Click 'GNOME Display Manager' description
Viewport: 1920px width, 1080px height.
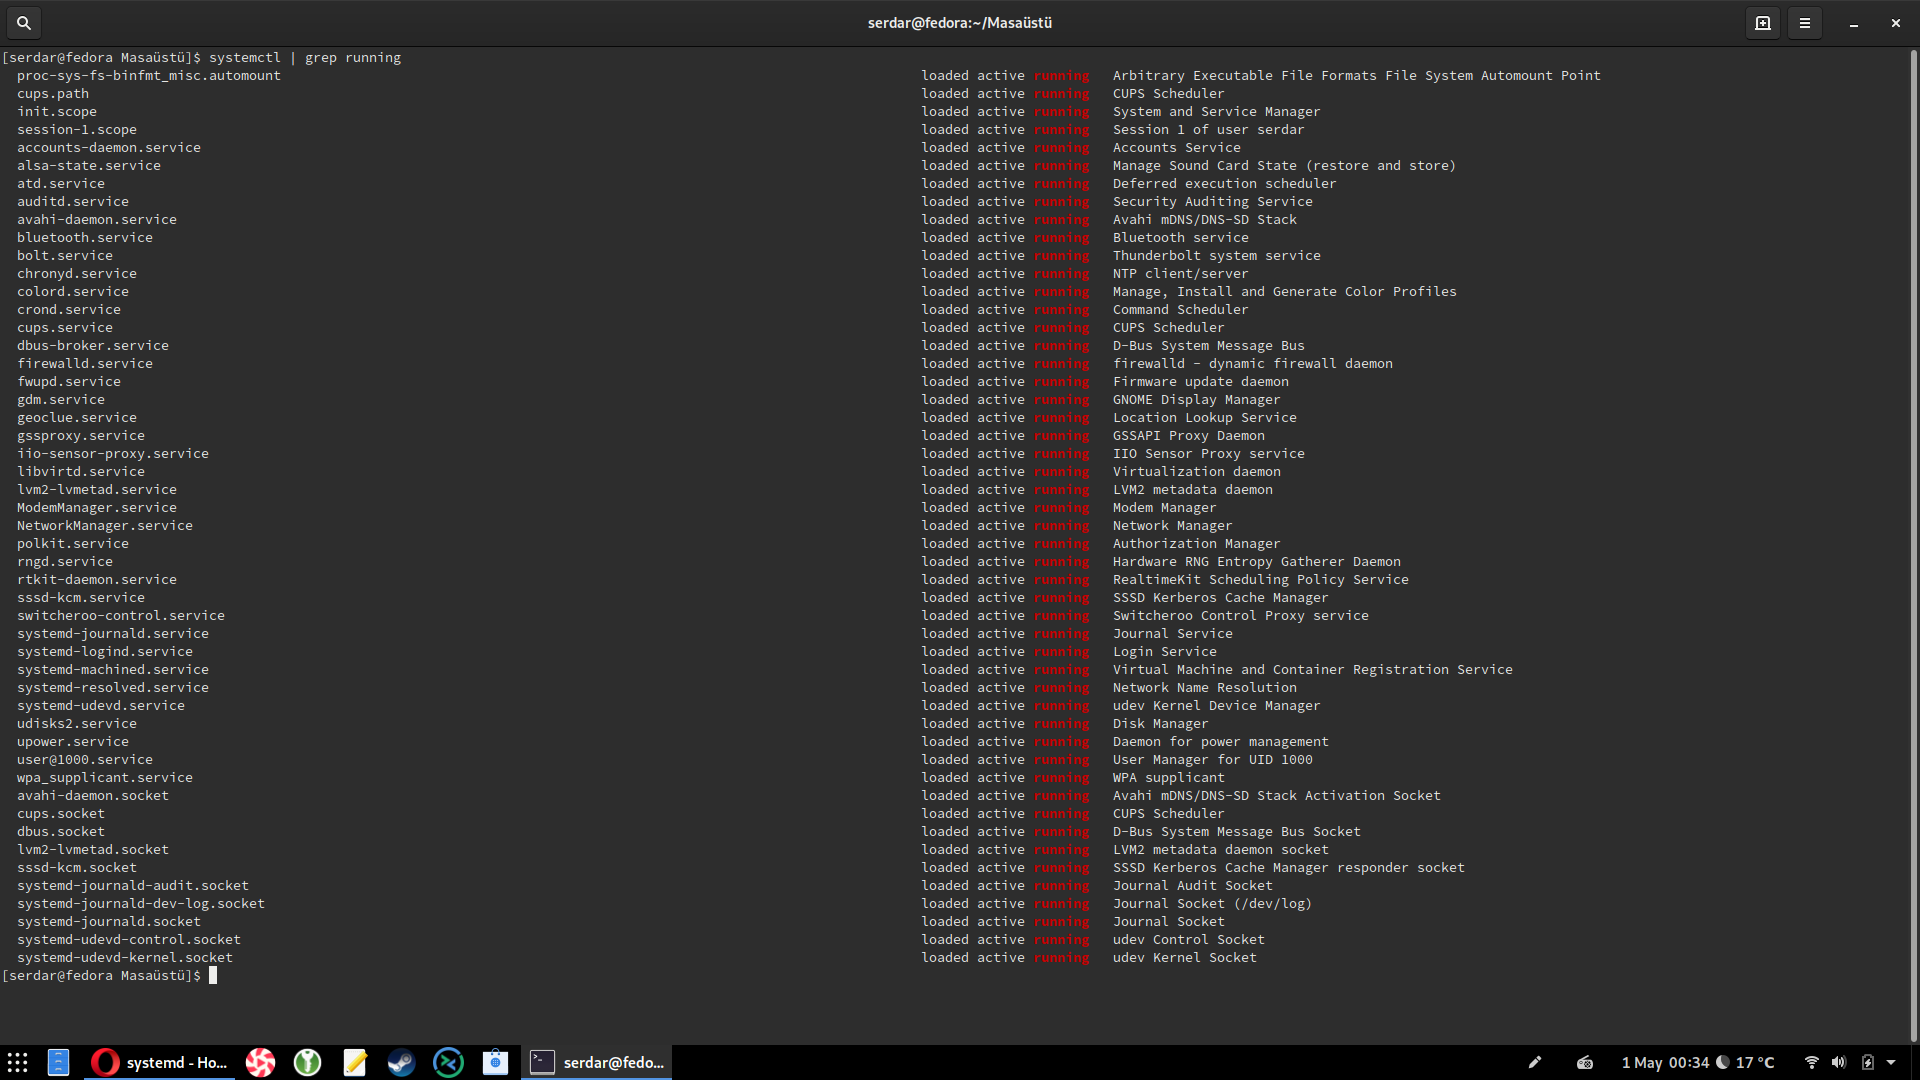[1197, 400]
